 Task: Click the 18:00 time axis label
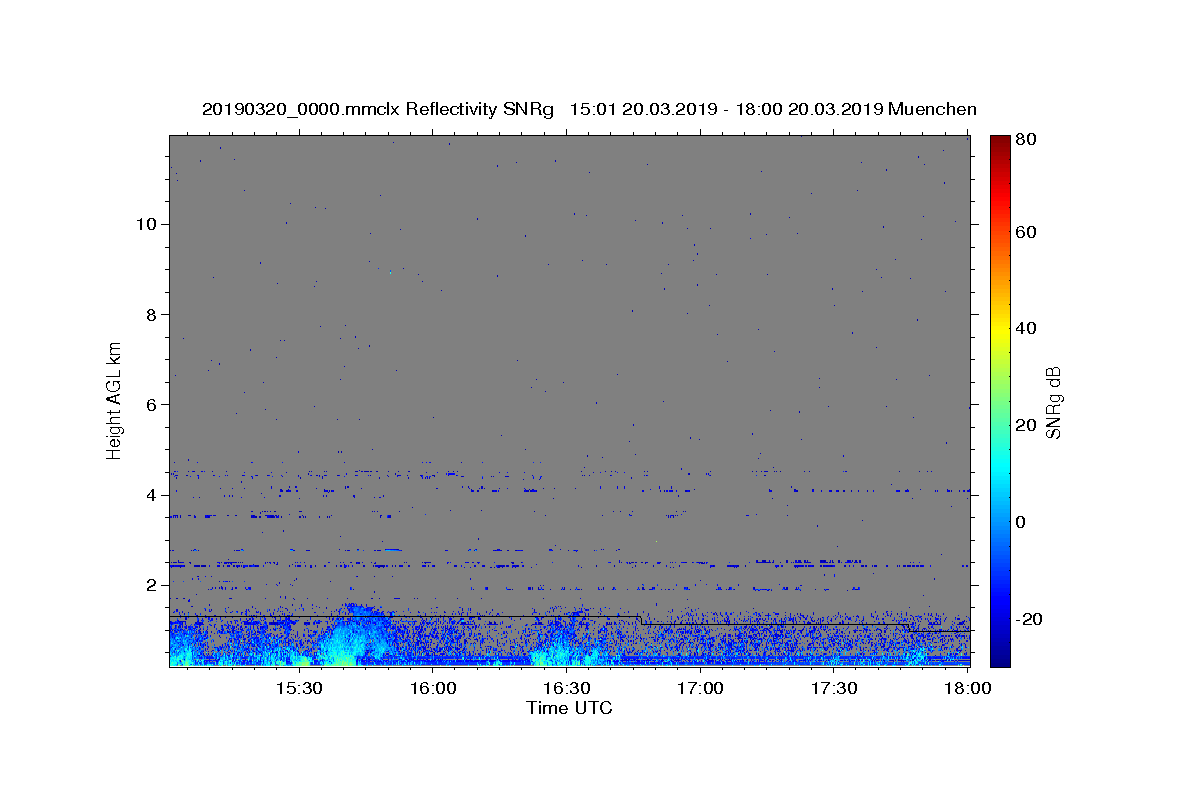(968, 688)
